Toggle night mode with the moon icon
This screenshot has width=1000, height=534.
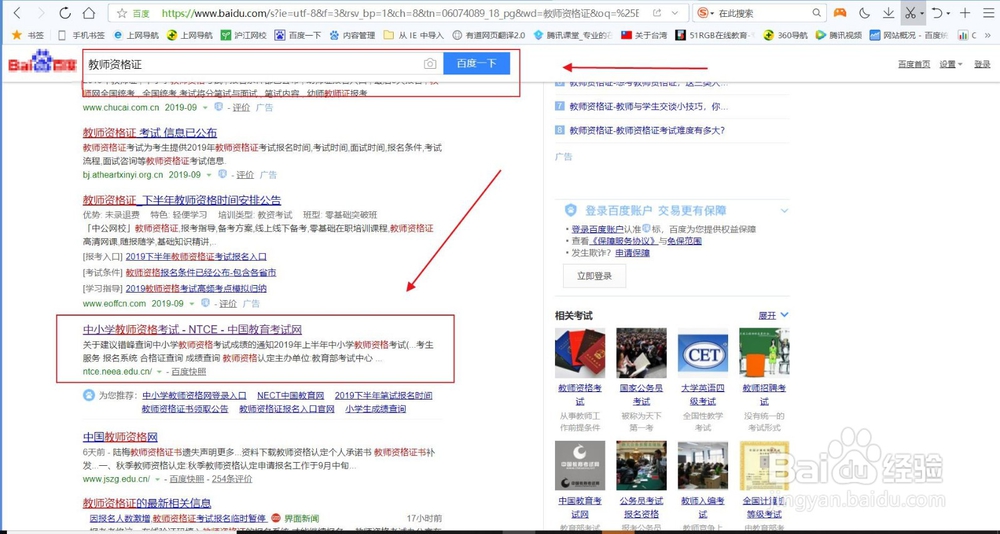pyautogui.click(x=865, y=13)
